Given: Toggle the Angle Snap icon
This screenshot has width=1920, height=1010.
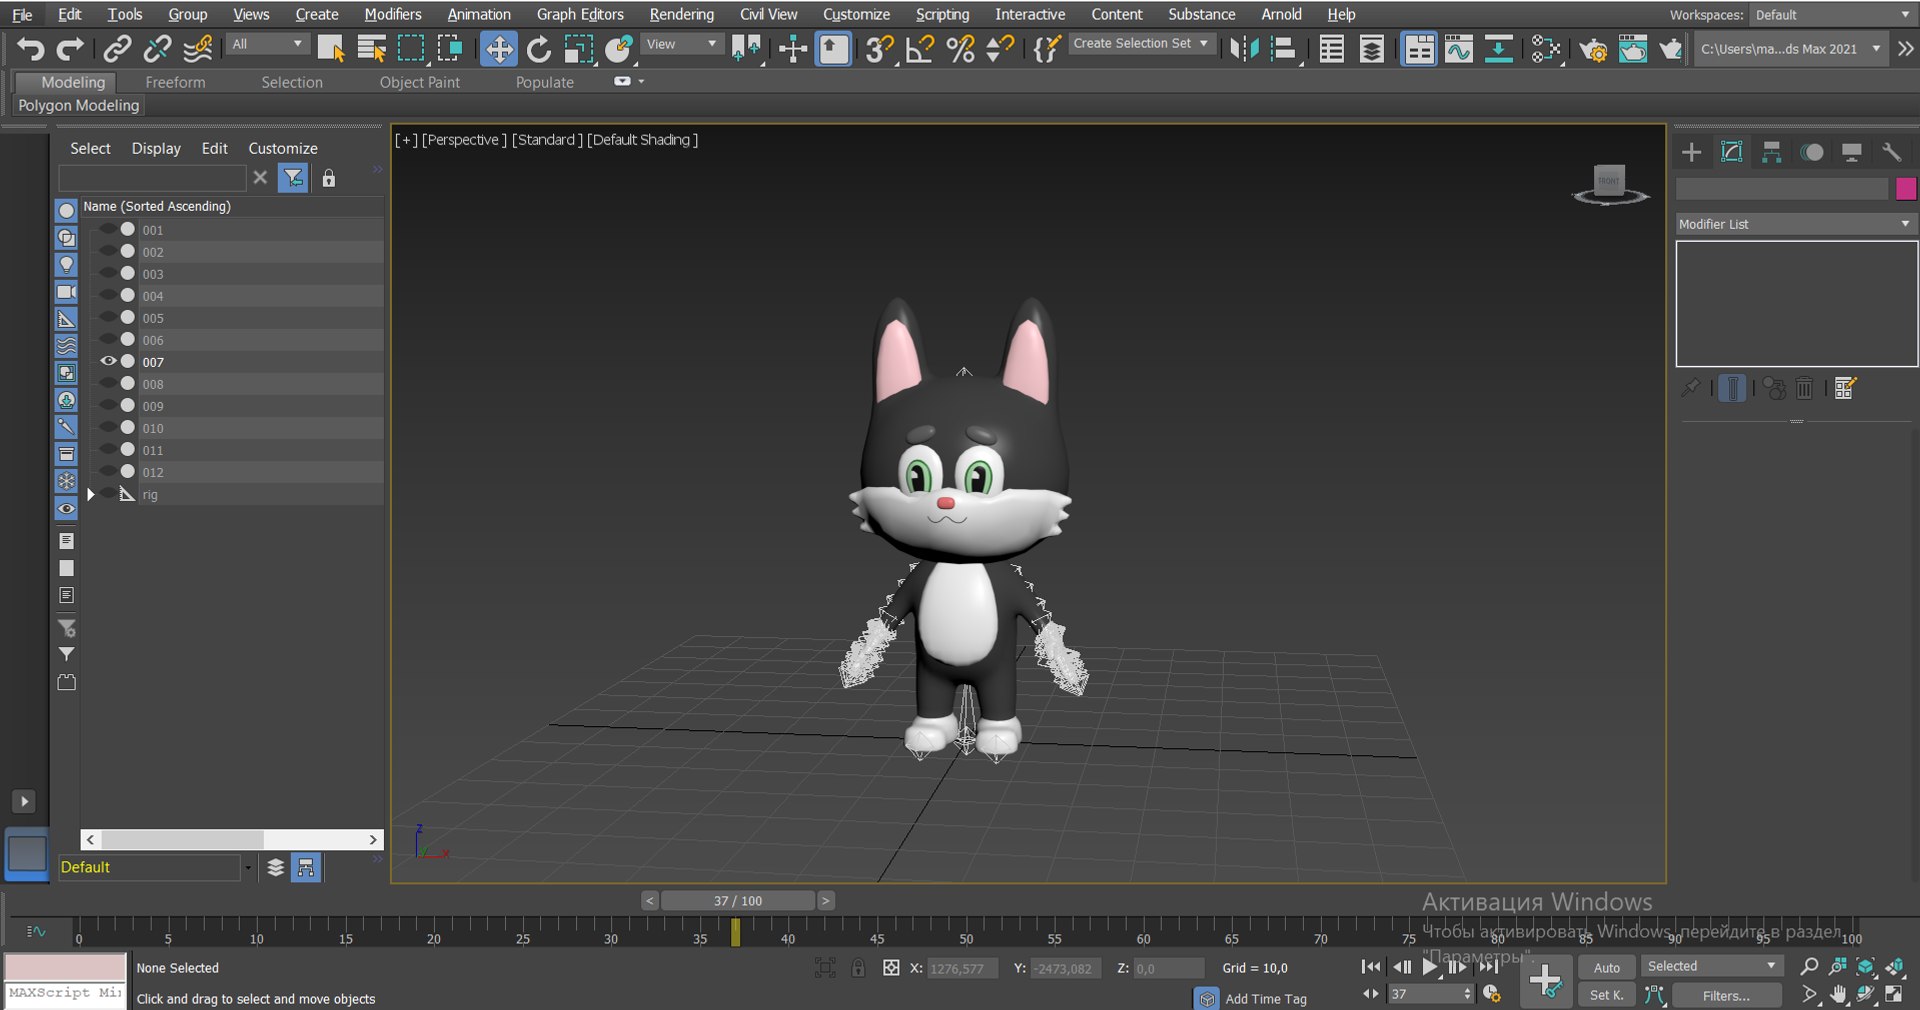Looking at the screenshot, I should pos(919,49).
